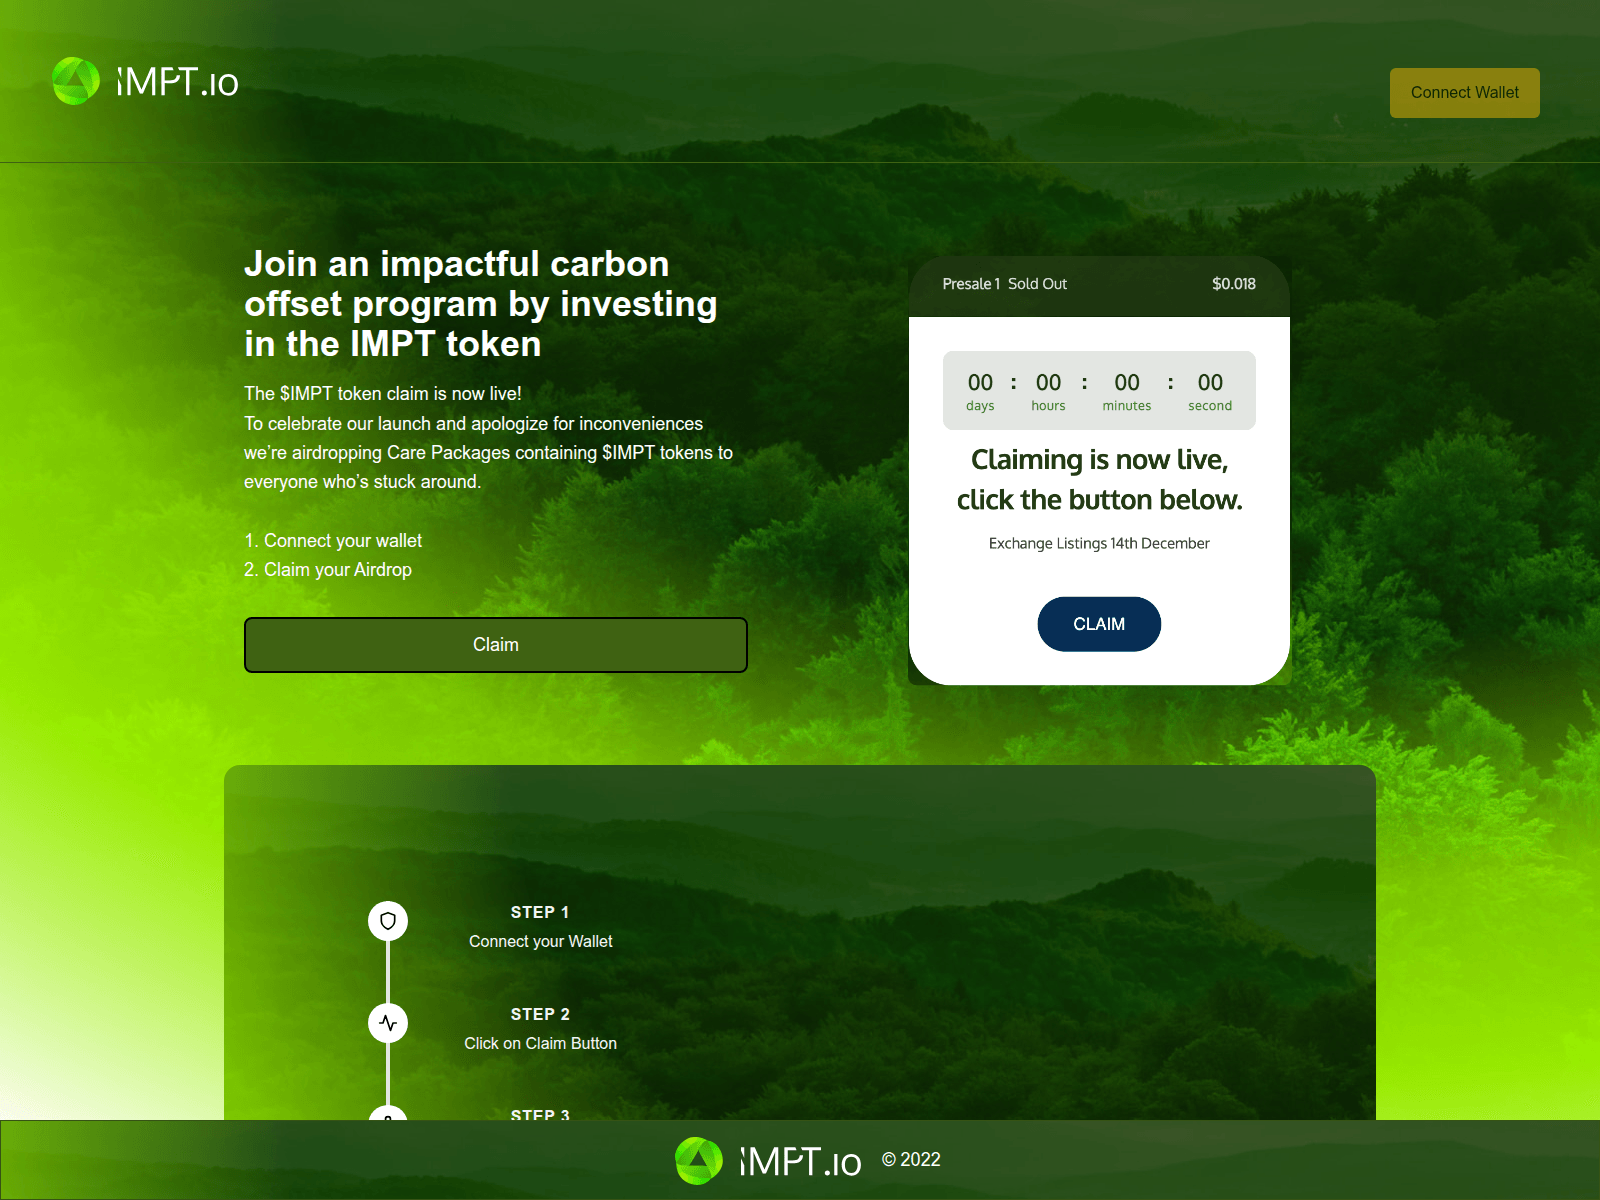Click the Presale 1 Sold Out label
1600x1200 pixels.
pos(1004,284)
